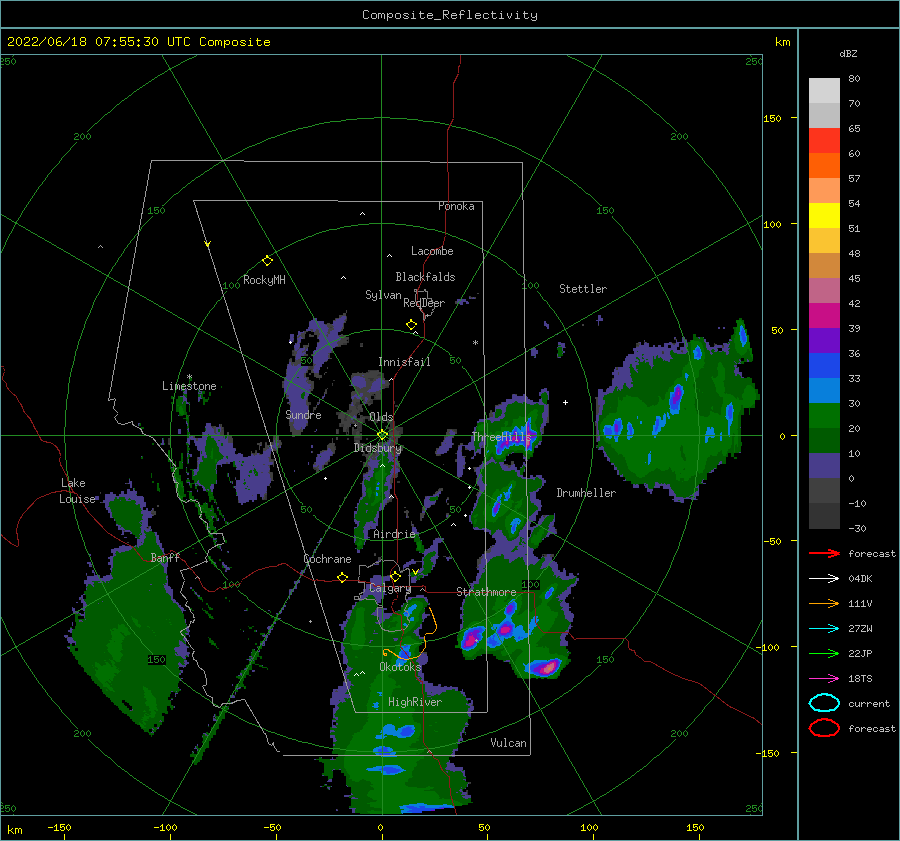Pick the purple 36–39 dBZ color swatch

click(x=824, y=340)
